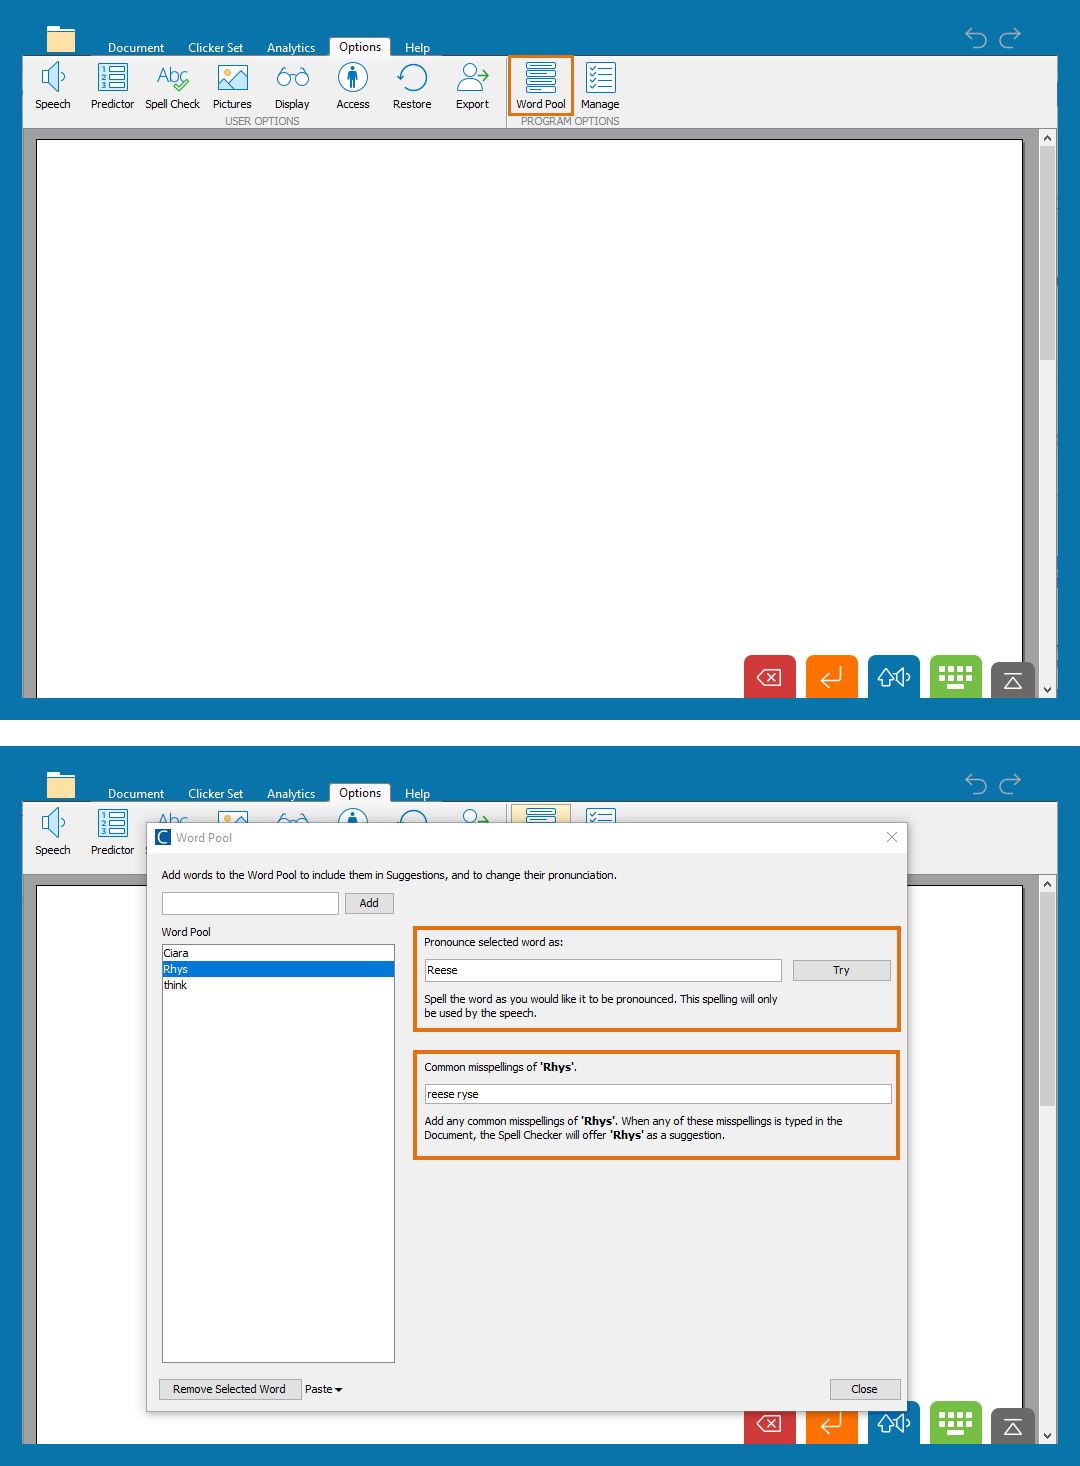Focus the new word input field
The width and height of the screenshot is (1080, 1466).
click(x=250, y=903)
